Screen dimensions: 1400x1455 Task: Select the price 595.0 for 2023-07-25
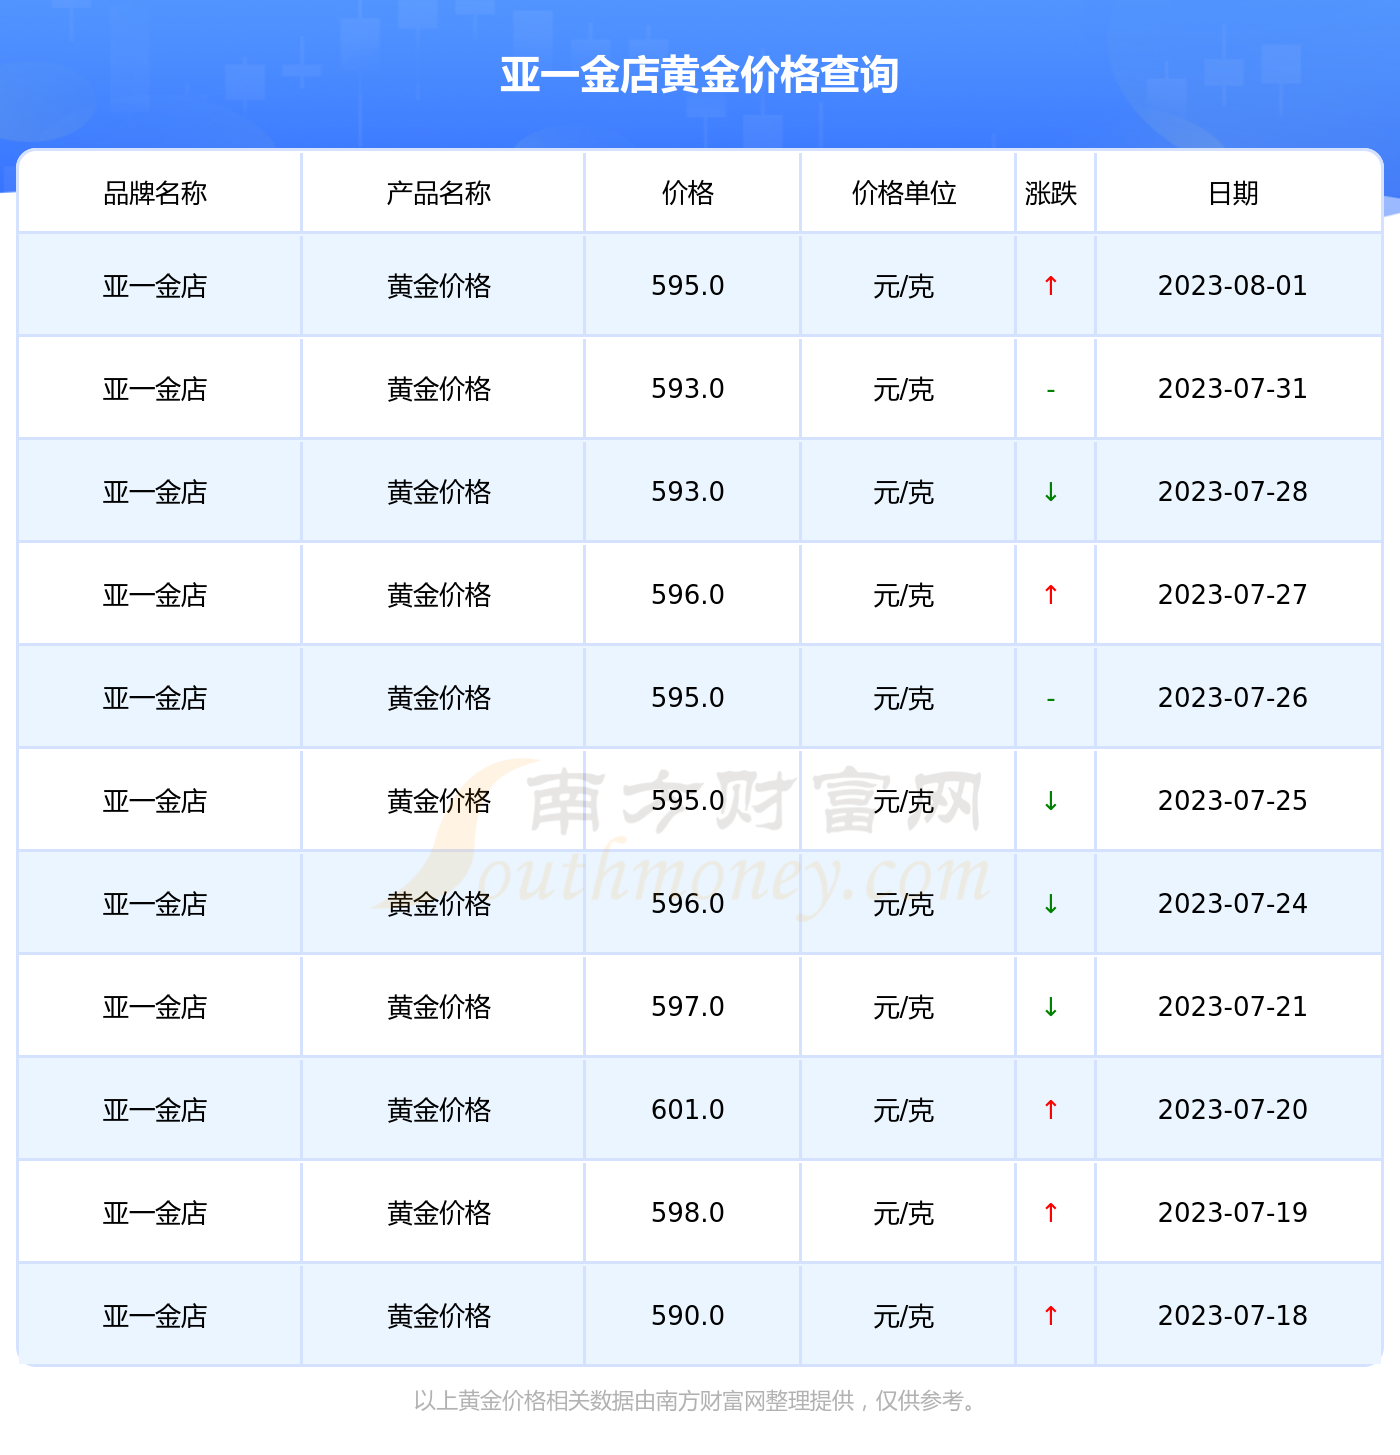point(688,801)
